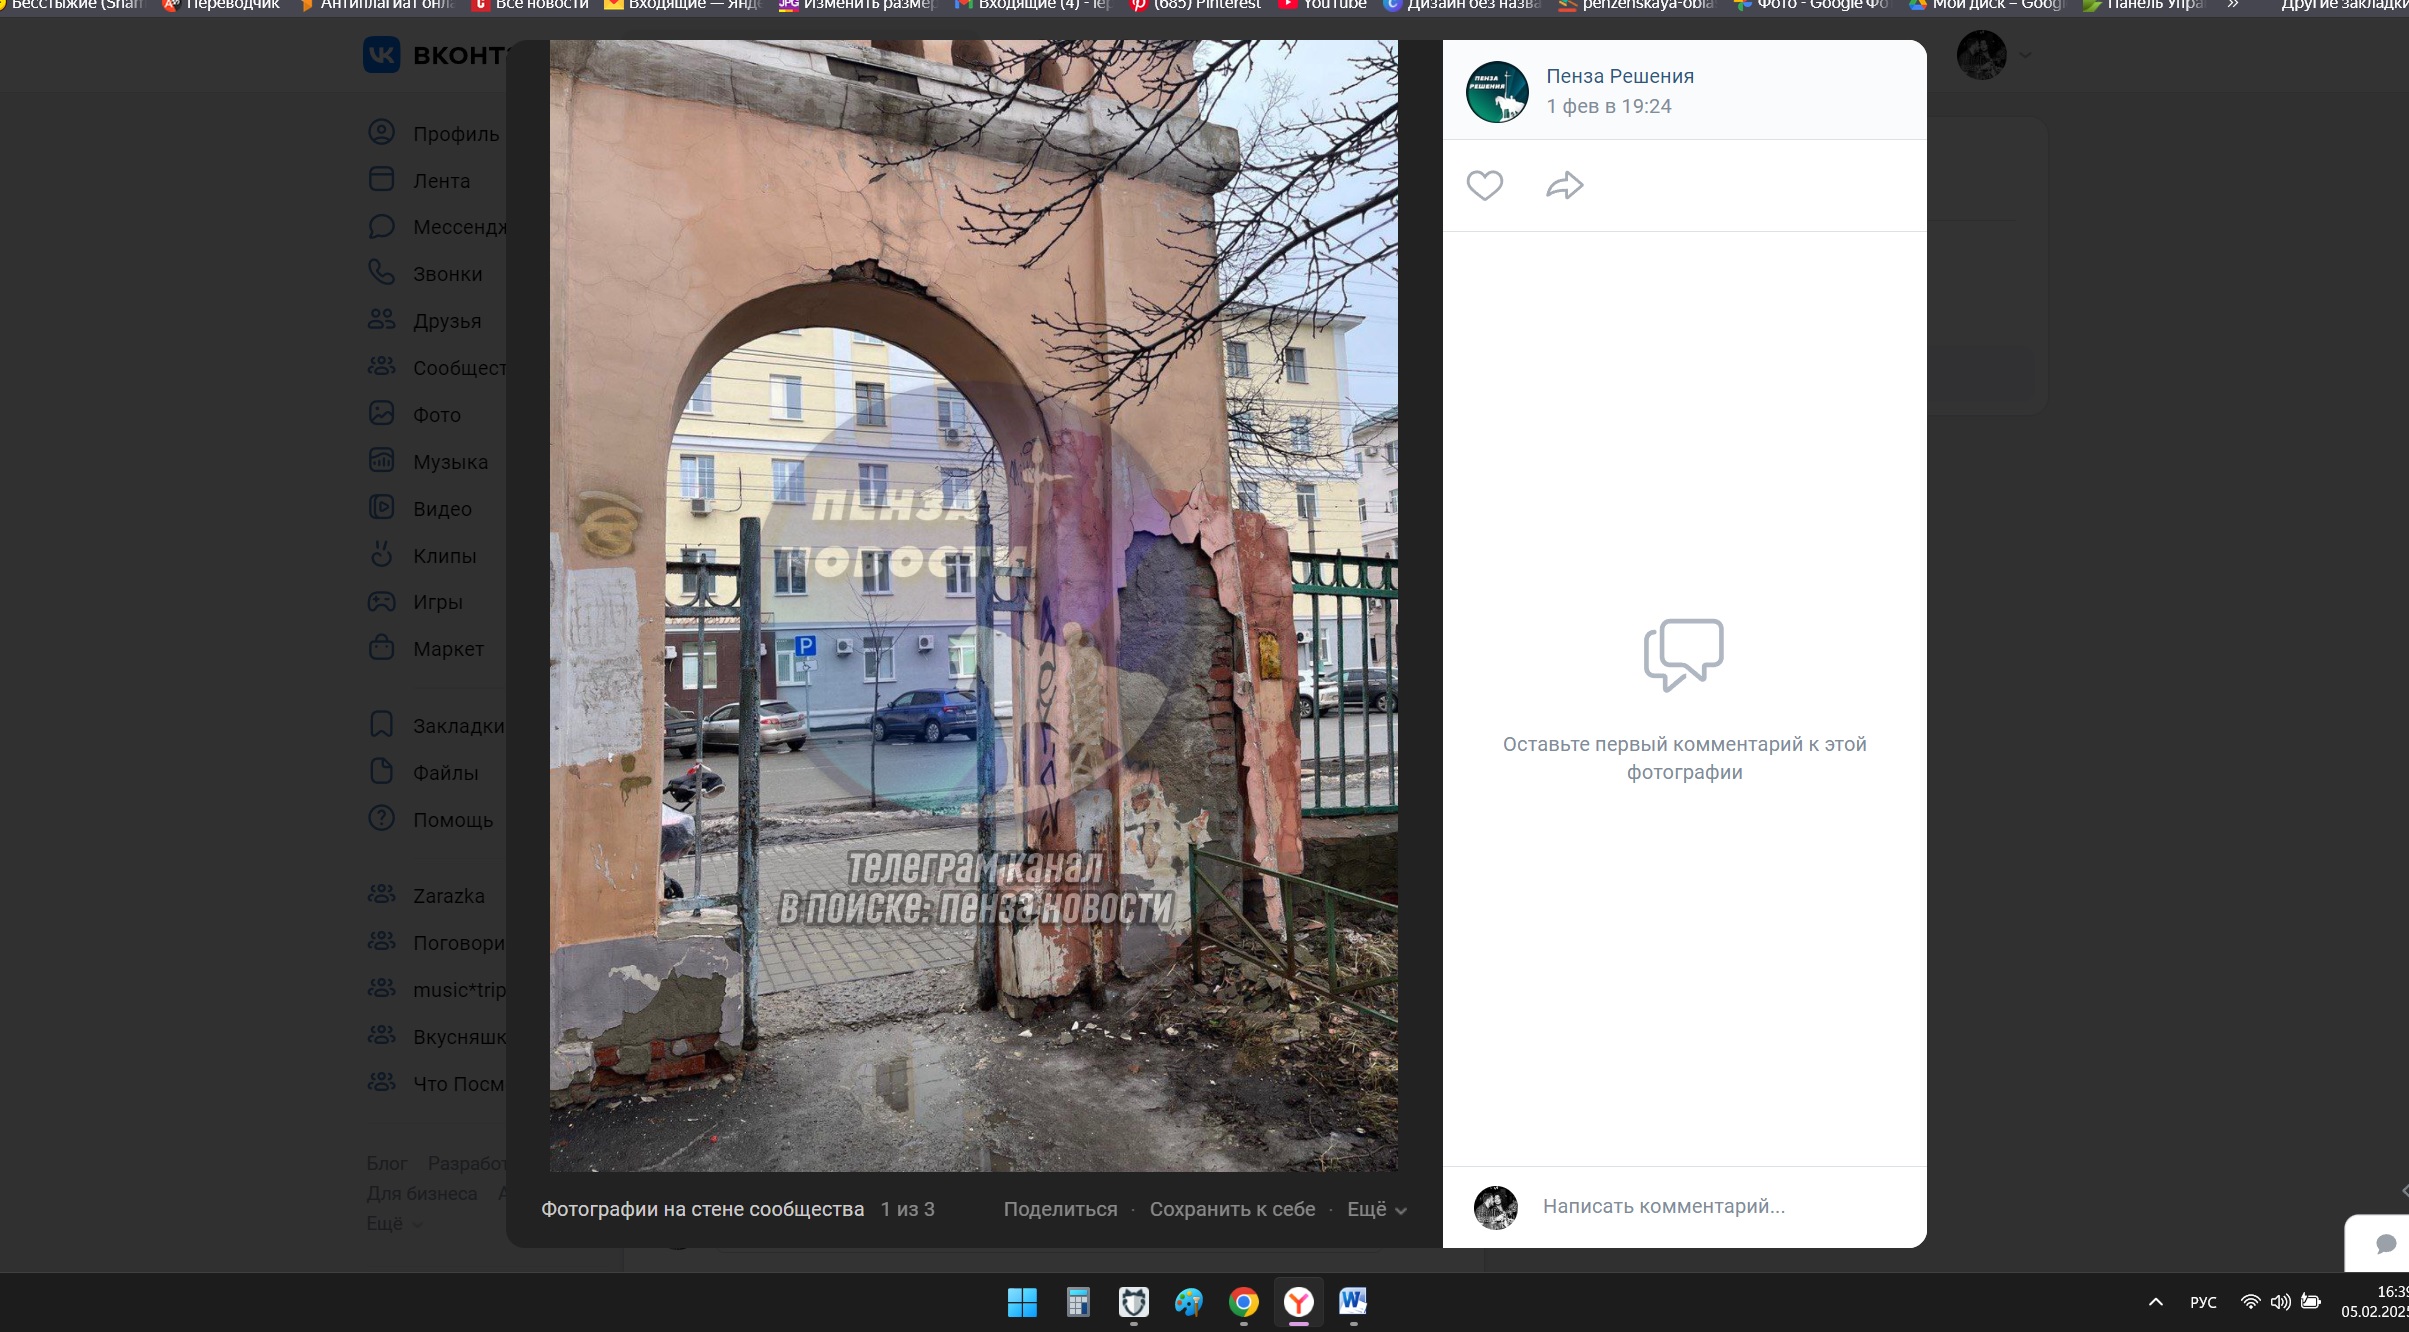Open Файлы menu item
Screen dimensions: 2409x1332
[445, 773]
